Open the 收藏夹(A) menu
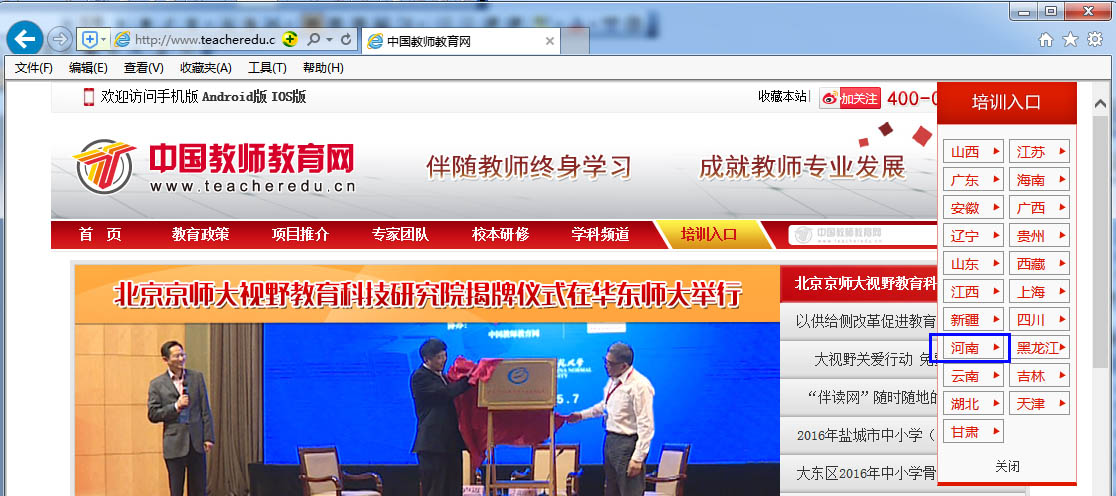This screenshot has height=496, width=1116. click(206, 68)
